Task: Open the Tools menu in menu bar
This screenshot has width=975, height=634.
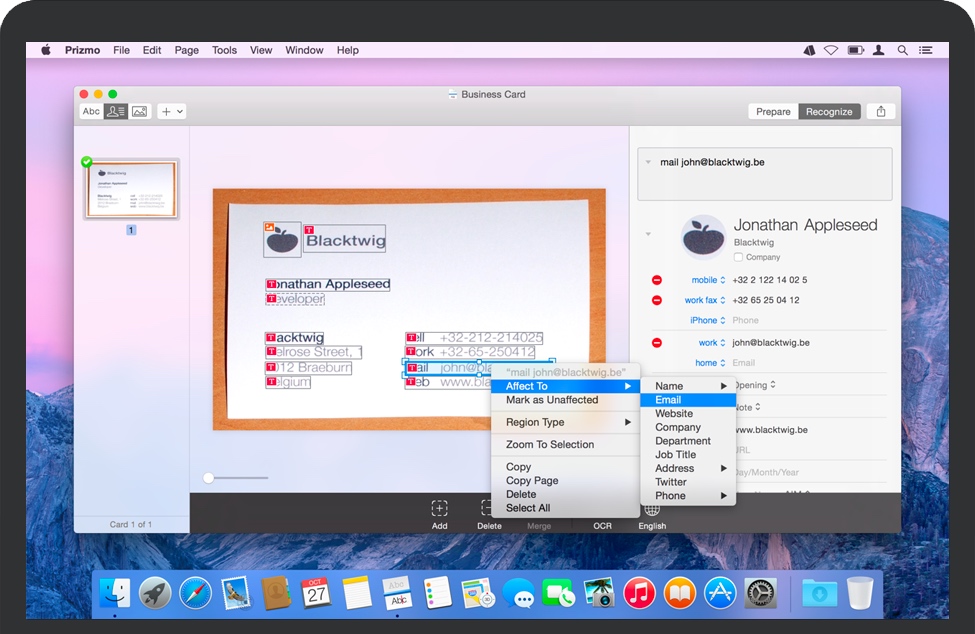Action: [224, 50]
